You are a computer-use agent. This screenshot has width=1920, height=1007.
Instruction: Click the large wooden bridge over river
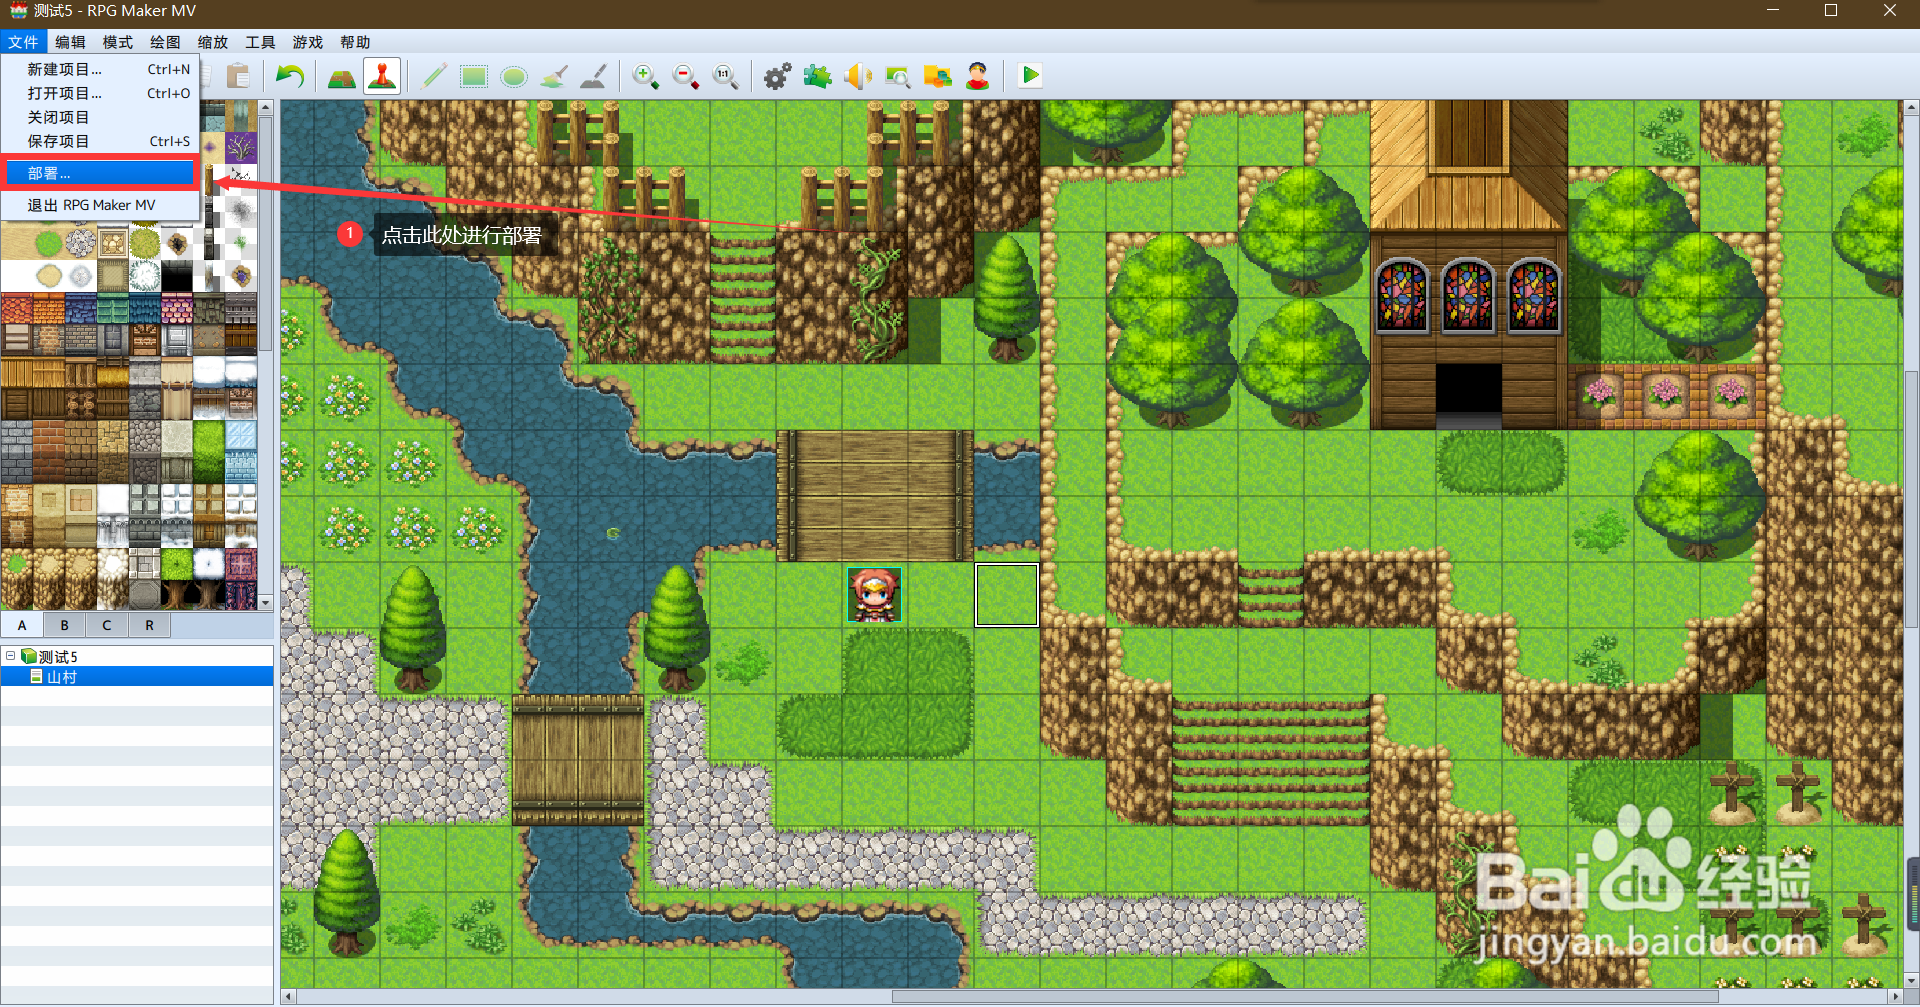875,496
